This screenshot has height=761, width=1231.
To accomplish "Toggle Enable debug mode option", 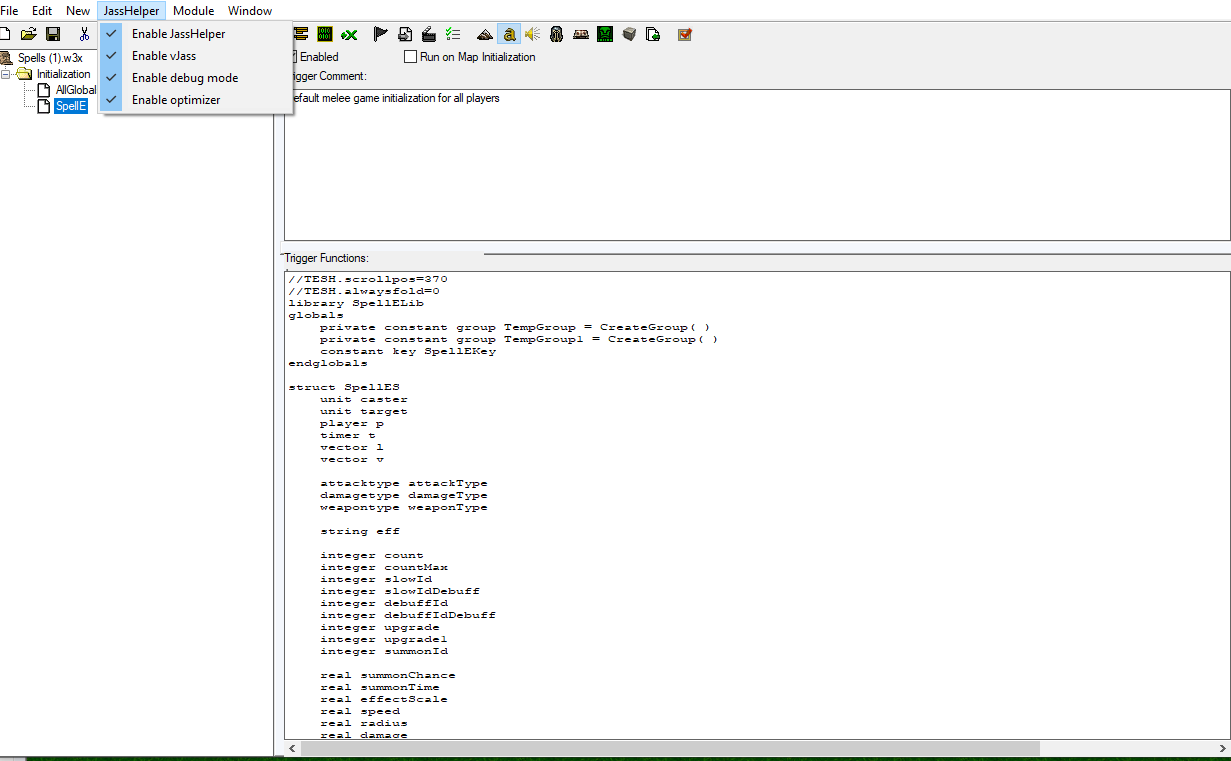I will [185, 78].
